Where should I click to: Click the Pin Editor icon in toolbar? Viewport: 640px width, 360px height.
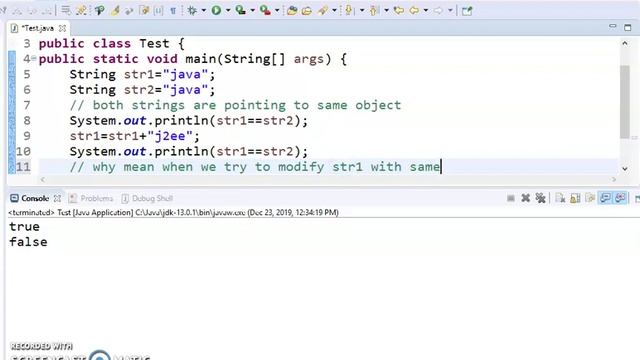(x=467, y=11)
